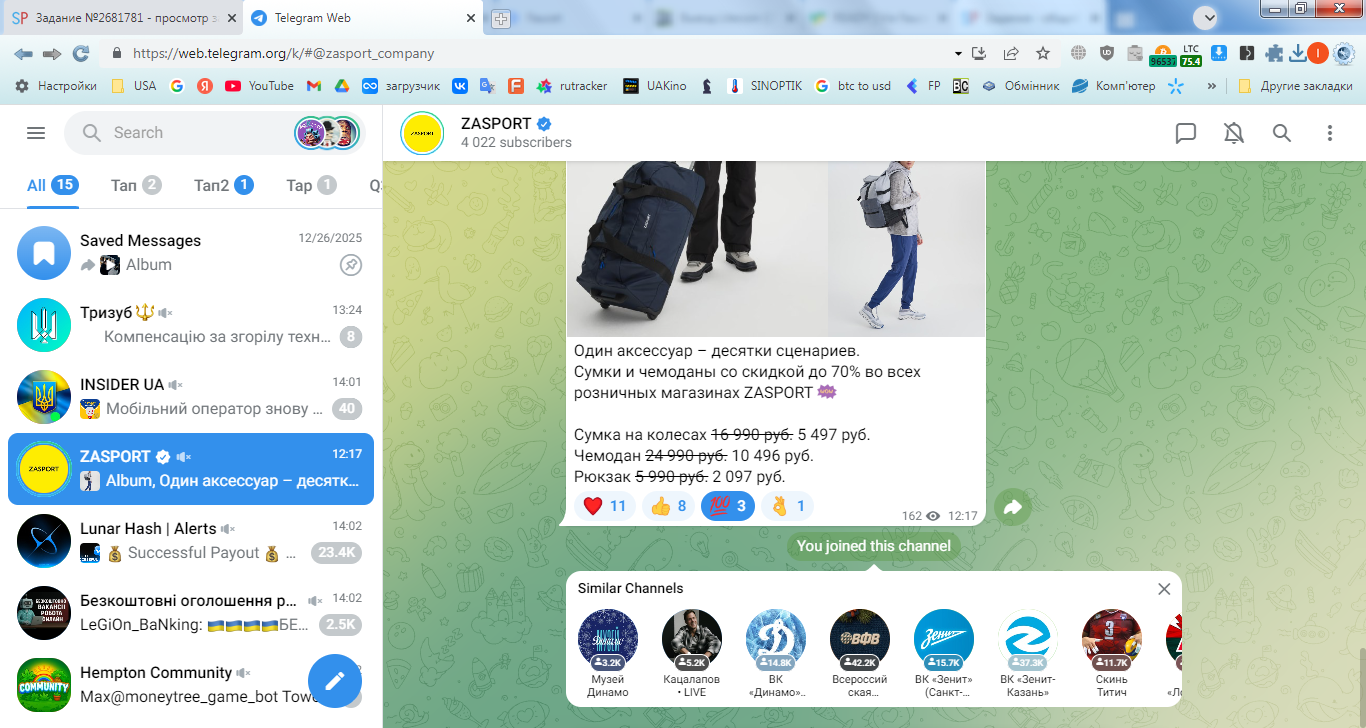Image resolution: width=1366 pixels, height=728 pixels.
Task: Click the address bar URL
Action: tap(284, 54)
